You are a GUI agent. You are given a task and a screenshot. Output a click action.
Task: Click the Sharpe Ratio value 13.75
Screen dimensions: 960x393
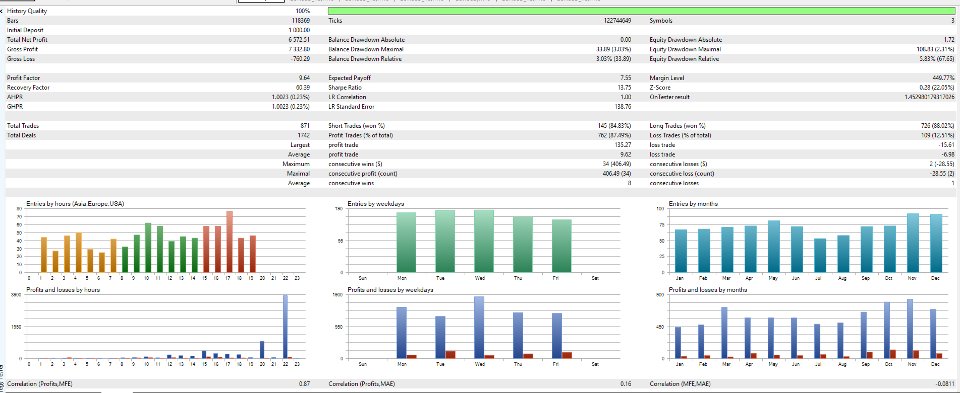[624, 88]
